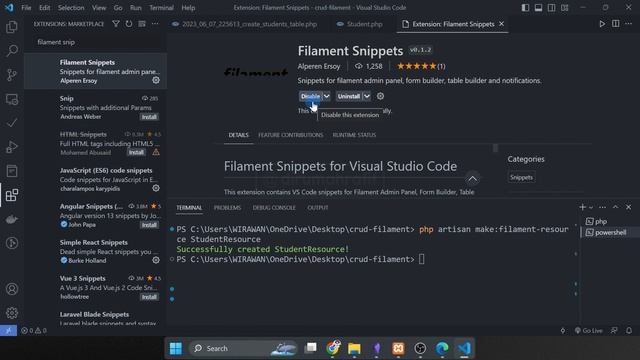Open the Runtime Status tab

coord(354,135)
